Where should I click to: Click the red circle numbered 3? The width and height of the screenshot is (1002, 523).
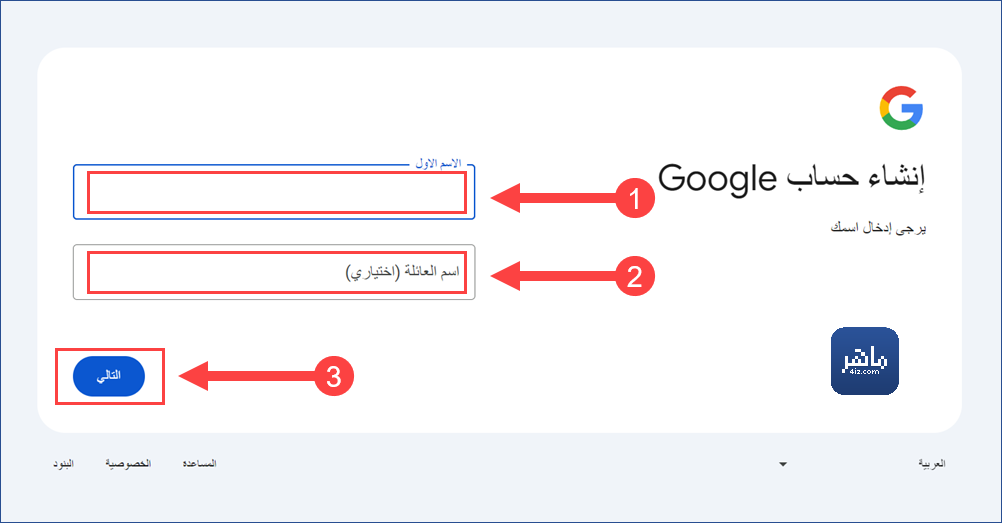tap(334, 376)
